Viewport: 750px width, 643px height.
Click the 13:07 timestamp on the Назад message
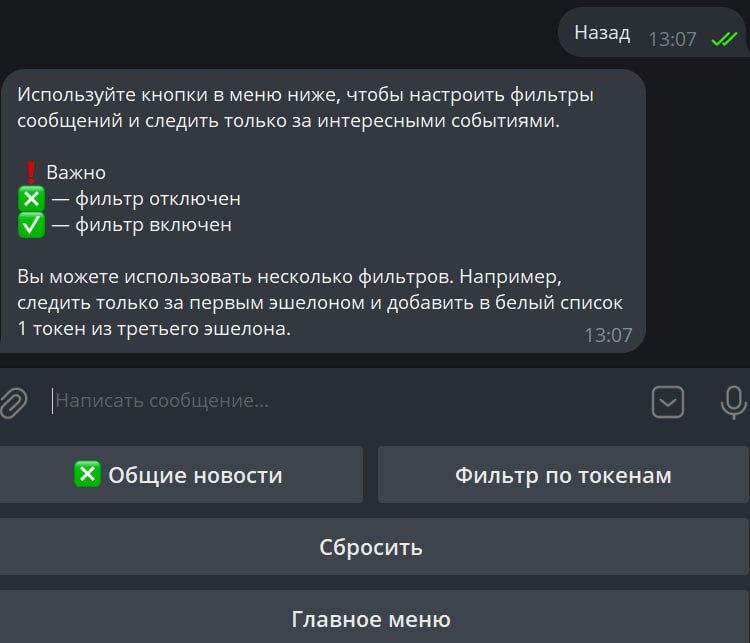pyautogui.click(x=672, y=39)
